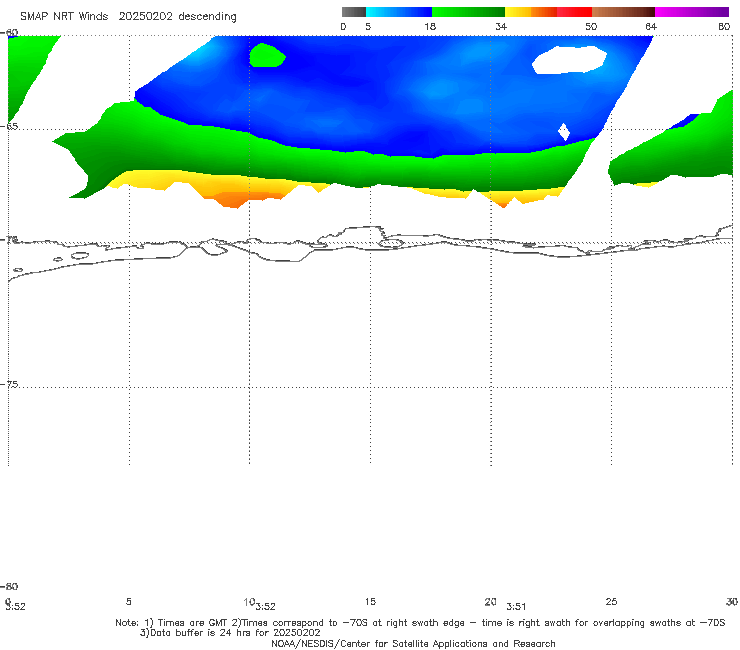This screenshot has width=740, height=650.
Task: Click the longitude axis label '5'
Action: pyautogui.click(x=128, y=601)
